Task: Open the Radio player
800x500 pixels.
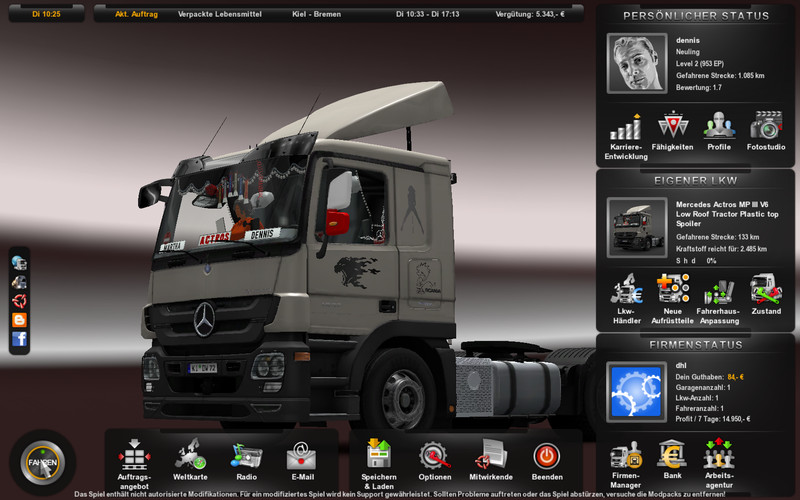Action: click(246, 461)
